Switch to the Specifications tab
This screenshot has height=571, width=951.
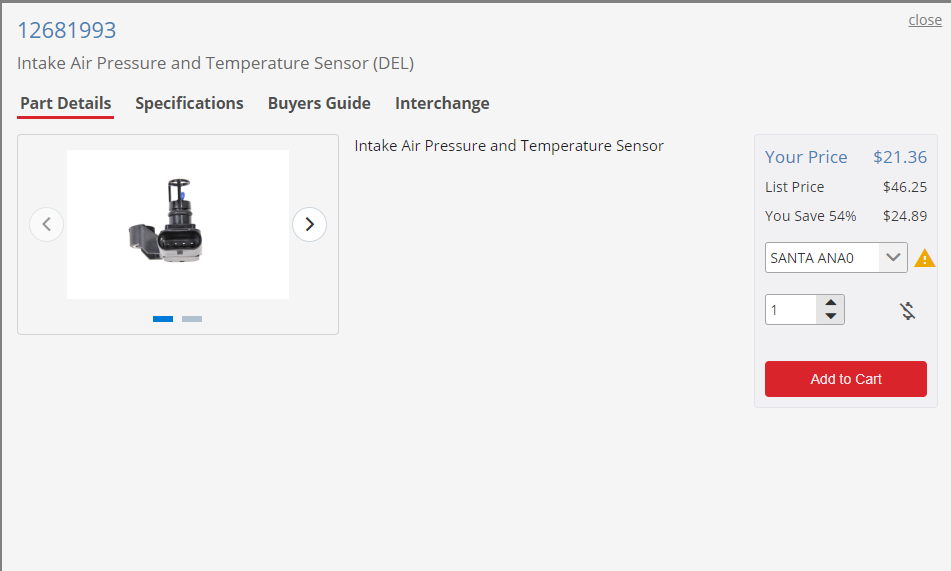click(x=189, y=103)
